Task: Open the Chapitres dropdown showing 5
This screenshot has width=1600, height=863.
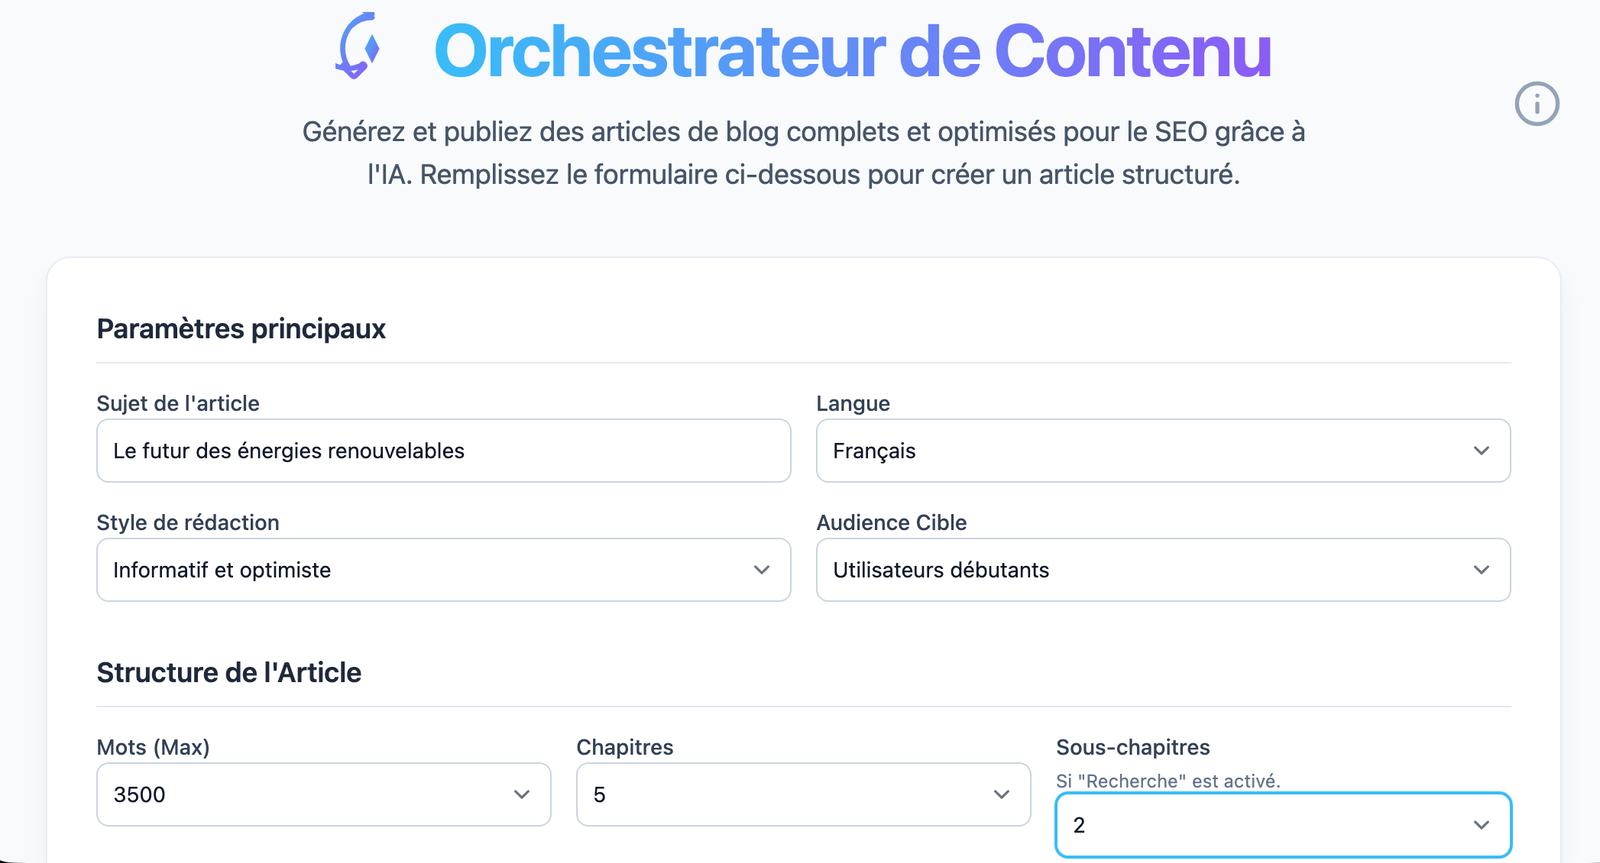Action: 803,794
